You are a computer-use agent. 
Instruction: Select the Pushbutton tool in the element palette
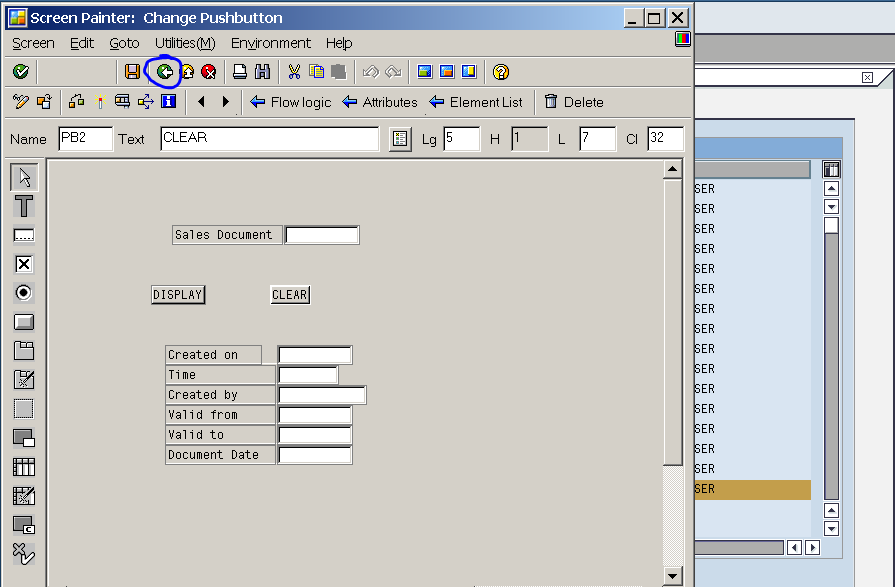25,321
